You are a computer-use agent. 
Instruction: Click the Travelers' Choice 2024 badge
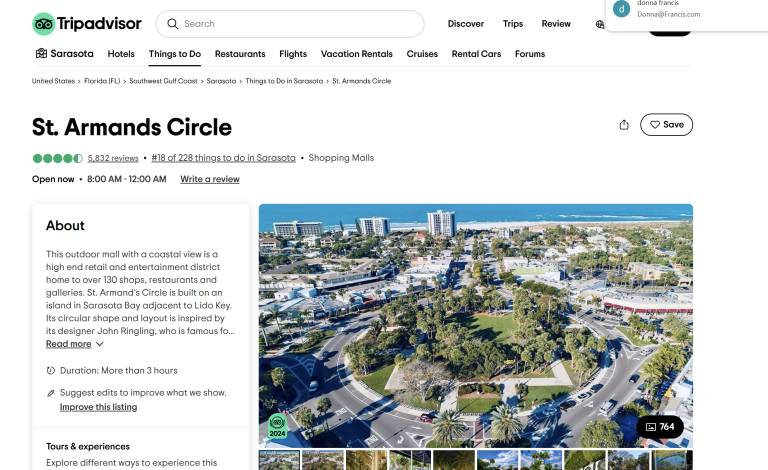pyautogui.click(x=277, y=425)
